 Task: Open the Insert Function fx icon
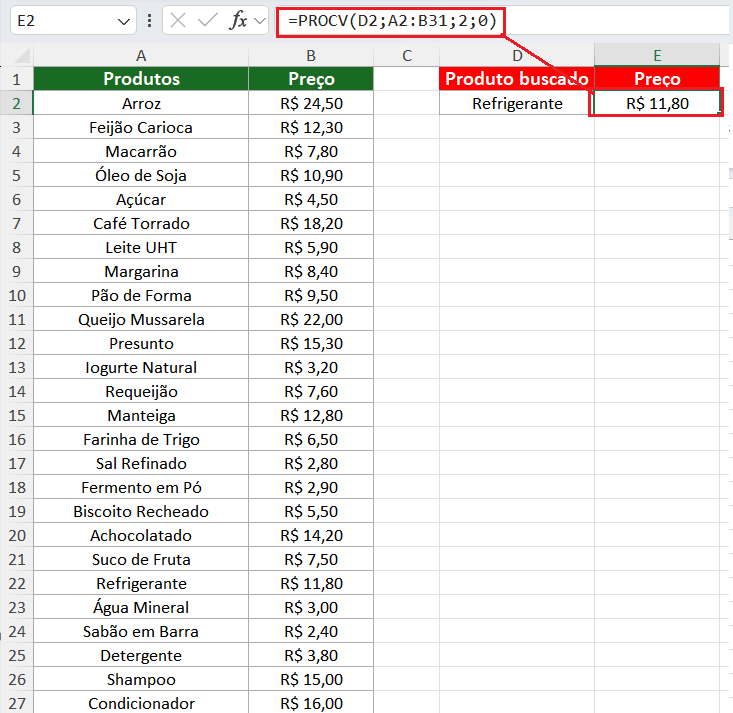(x=238, y=21)
